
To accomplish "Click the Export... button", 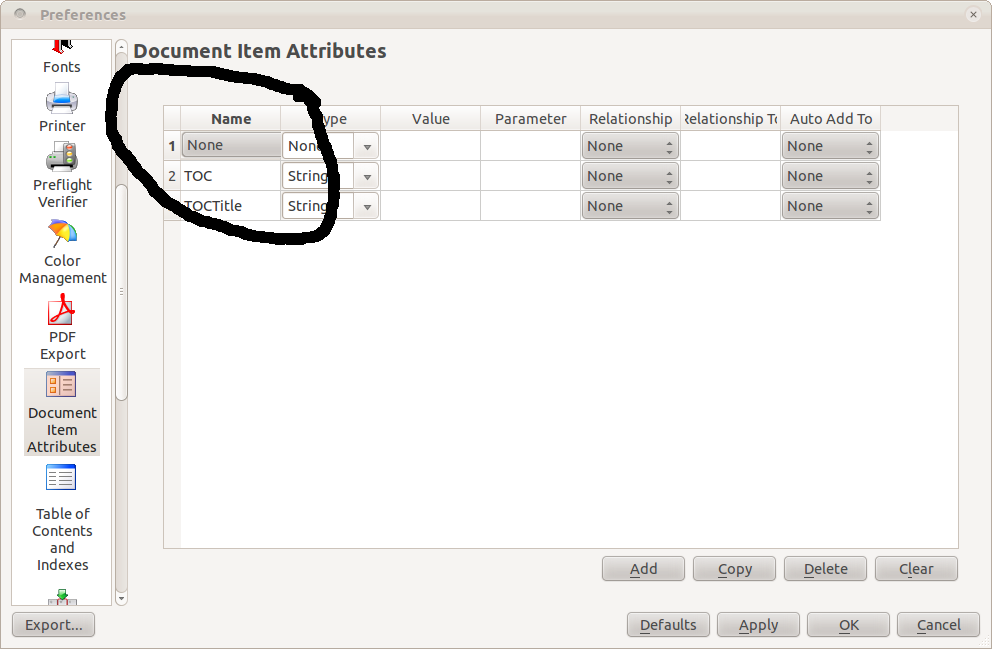I will click(x=53, y=625).
